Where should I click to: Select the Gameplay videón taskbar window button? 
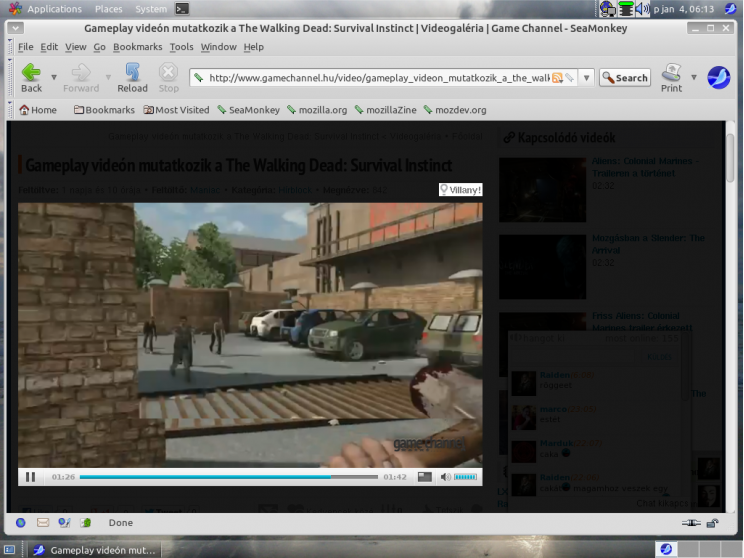point(94,550)
